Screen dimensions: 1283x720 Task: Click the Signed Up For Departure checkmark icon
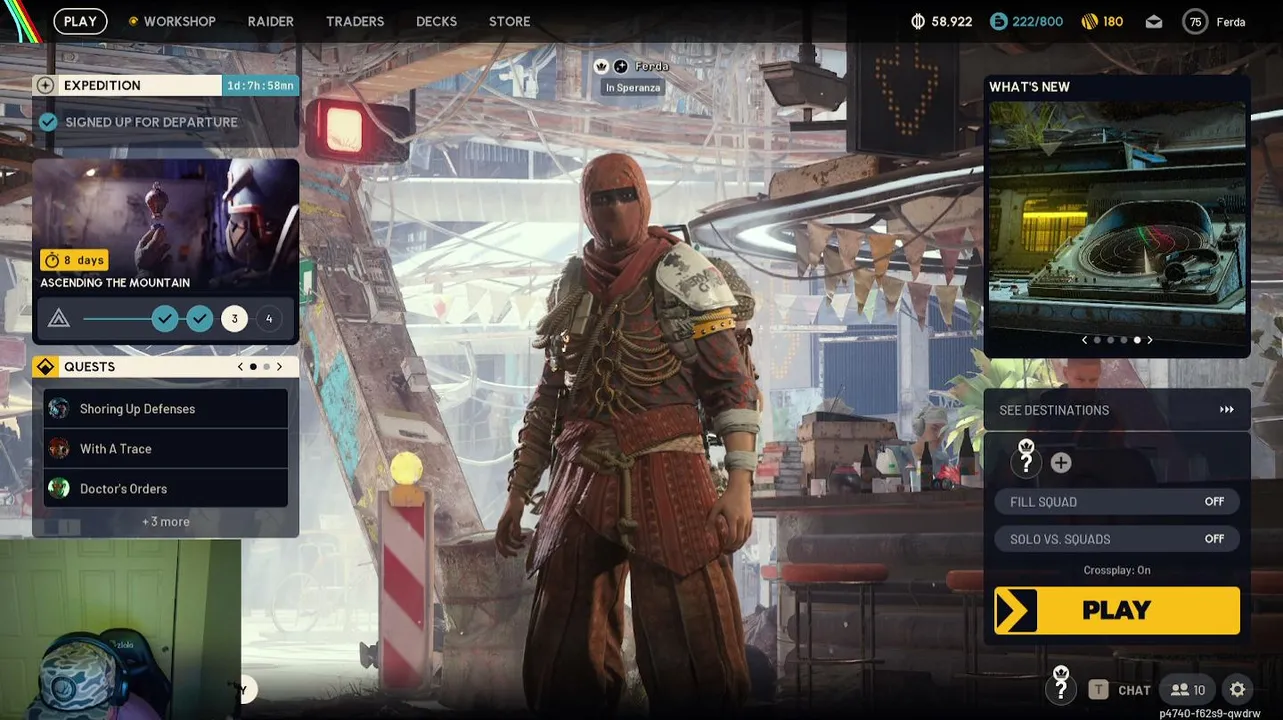click(48, 122)
